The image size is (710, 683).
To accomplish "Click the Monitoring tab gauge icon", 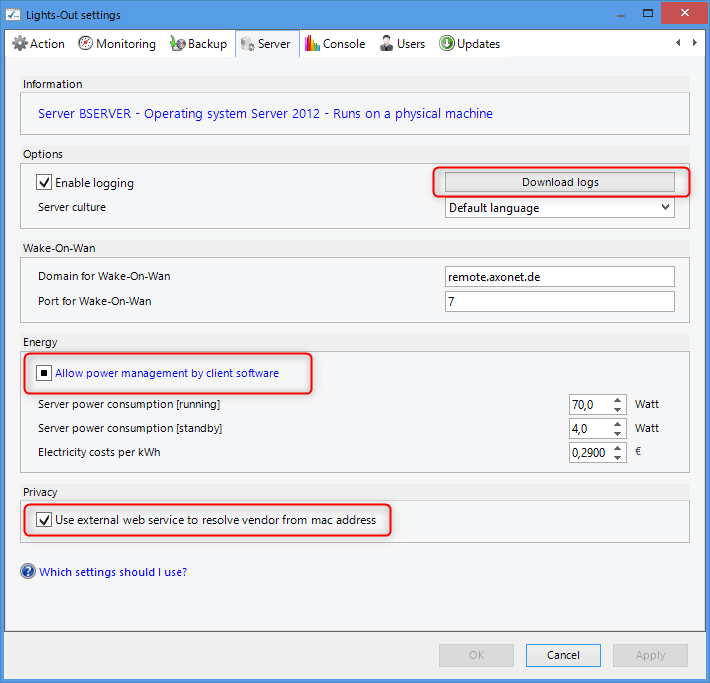I will [86, 43].
